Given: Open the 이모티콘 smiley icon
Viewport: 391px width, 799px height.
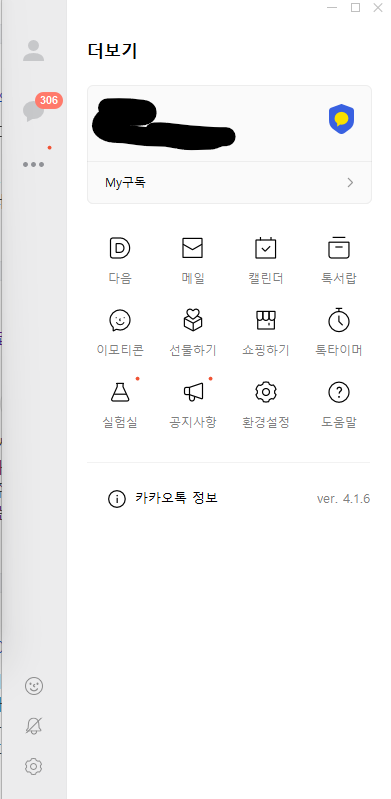Looking at the screenshot, I should click(120, 321).
